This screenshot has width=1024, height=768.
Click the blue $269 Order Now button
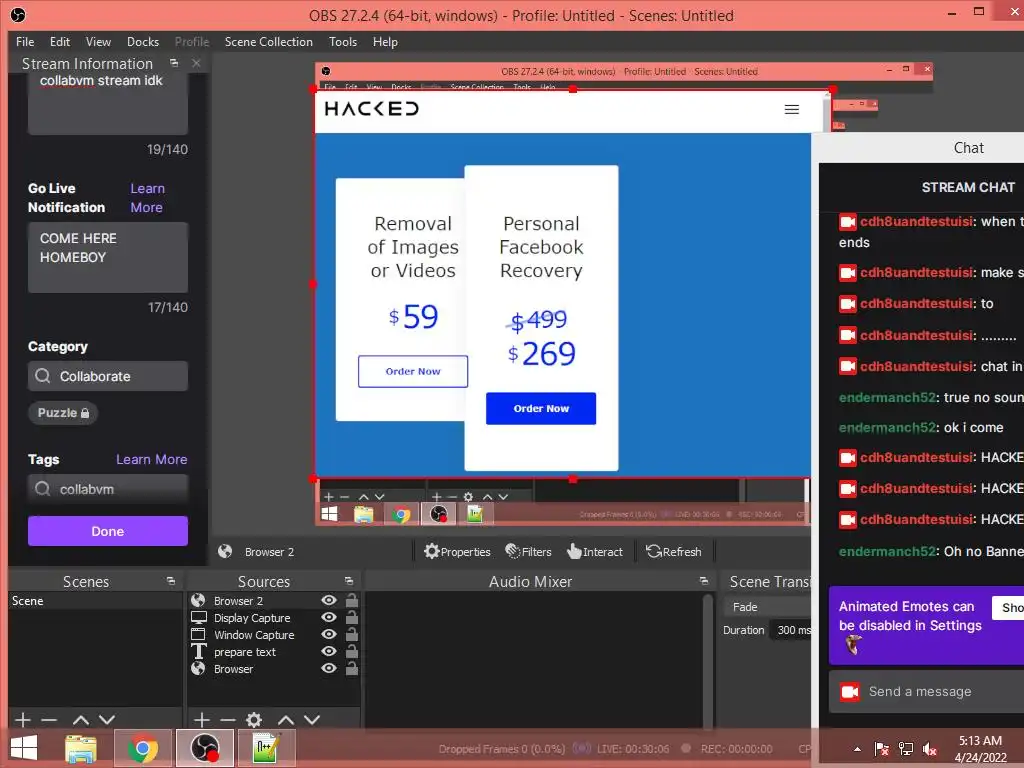click(541, 408)
